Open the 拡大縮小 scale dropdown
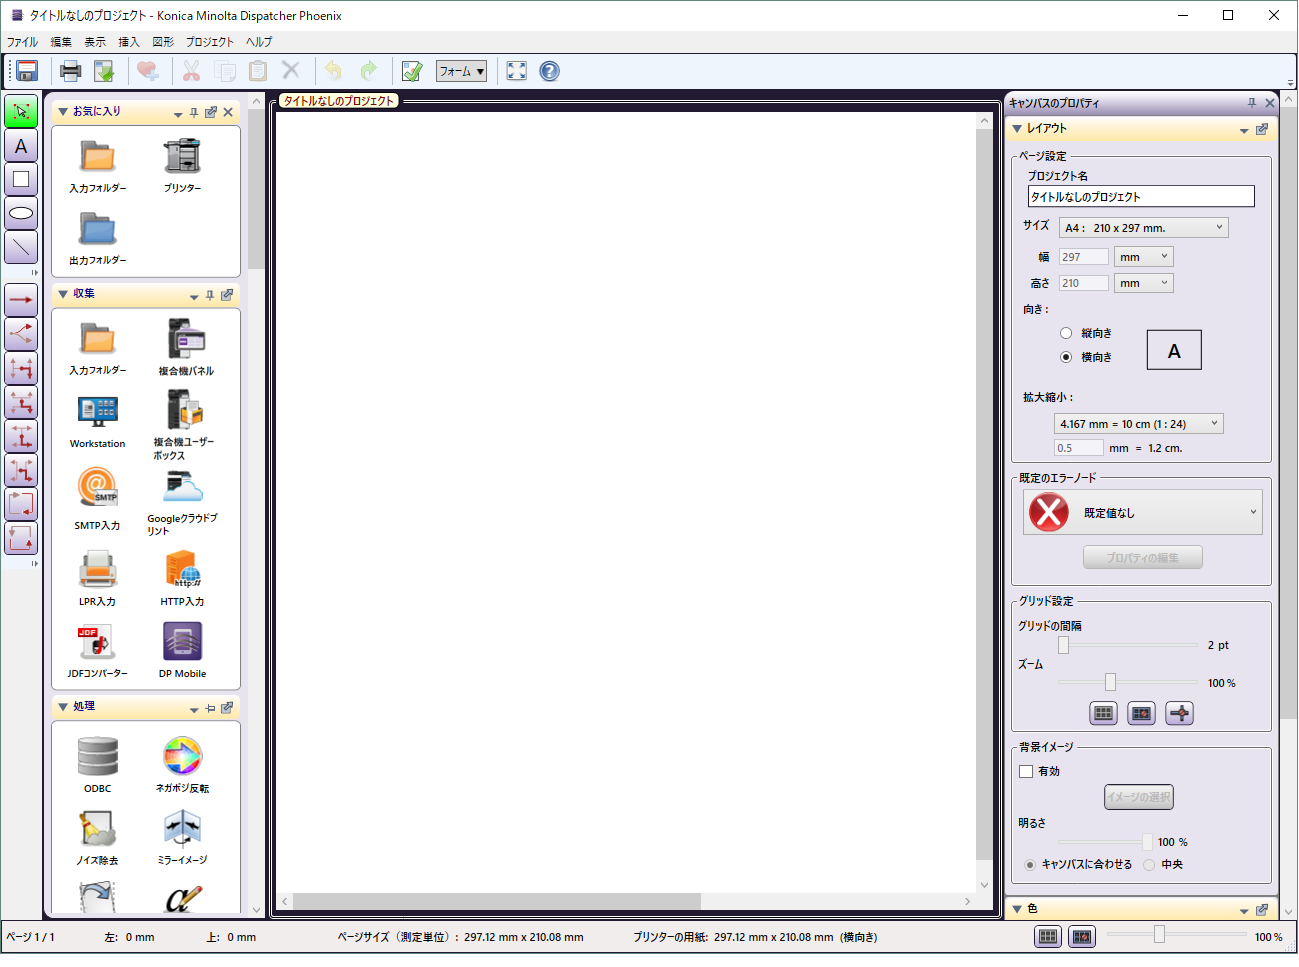Image resolution: width=1299 pixels, height=967 pixels. (1139, 424)
